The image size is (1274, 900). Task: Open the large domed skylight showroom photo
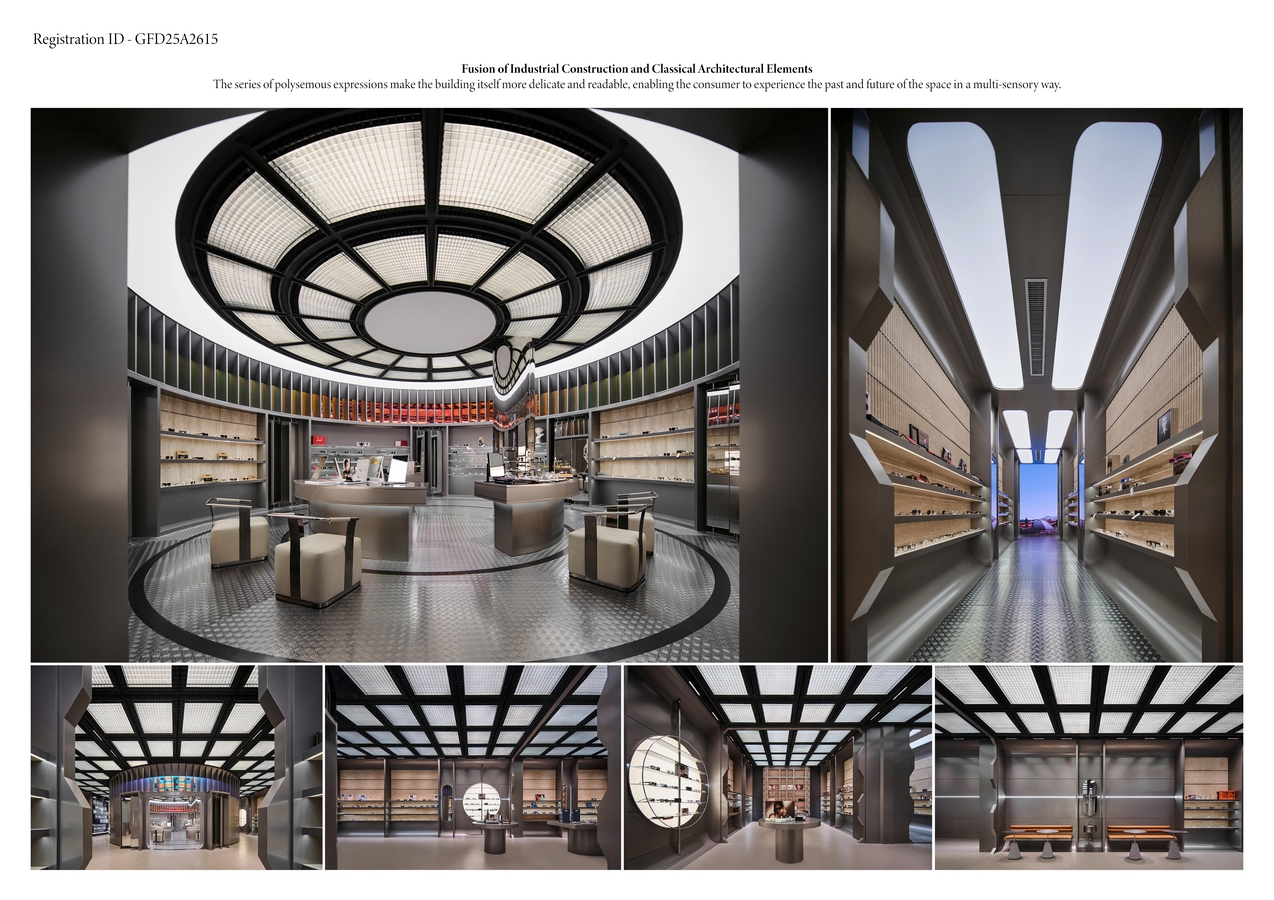pyautogui.click(x=429, y=385)
